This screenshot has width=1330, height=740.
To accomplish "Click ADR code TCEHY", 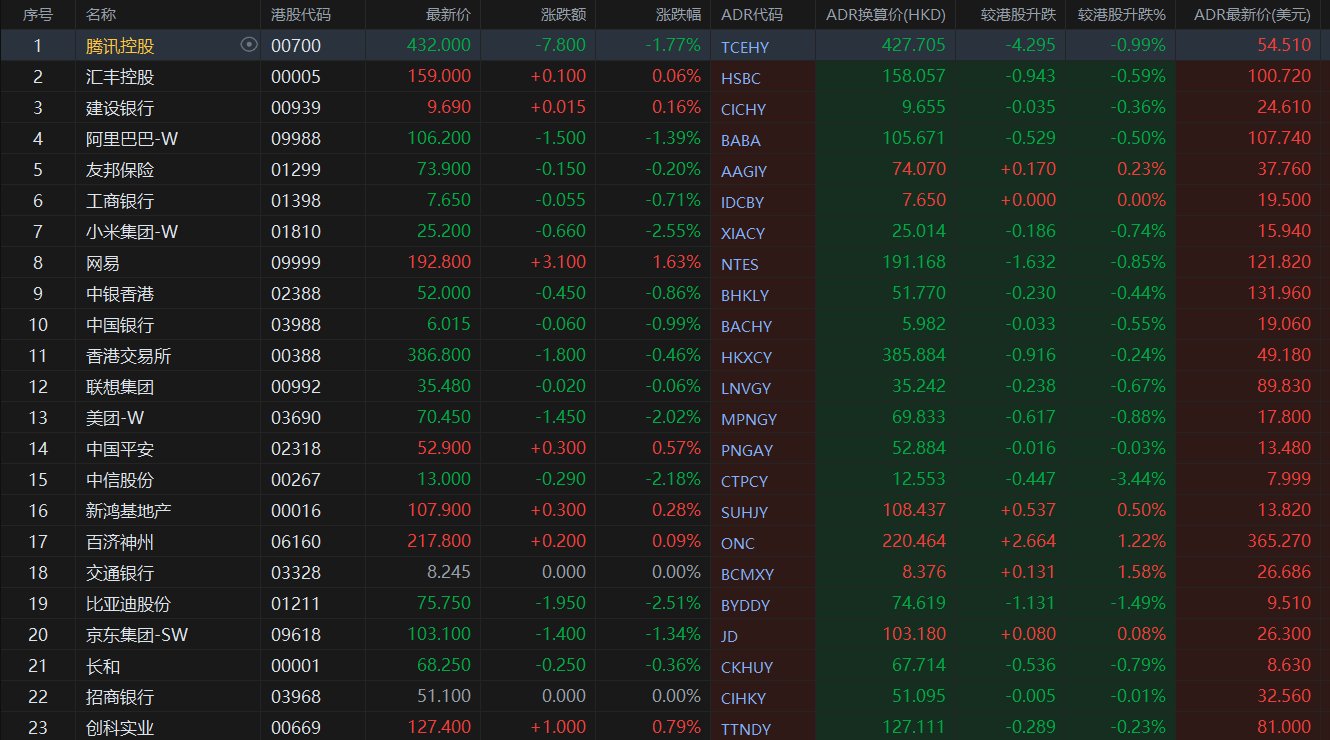I will [745, 47].
